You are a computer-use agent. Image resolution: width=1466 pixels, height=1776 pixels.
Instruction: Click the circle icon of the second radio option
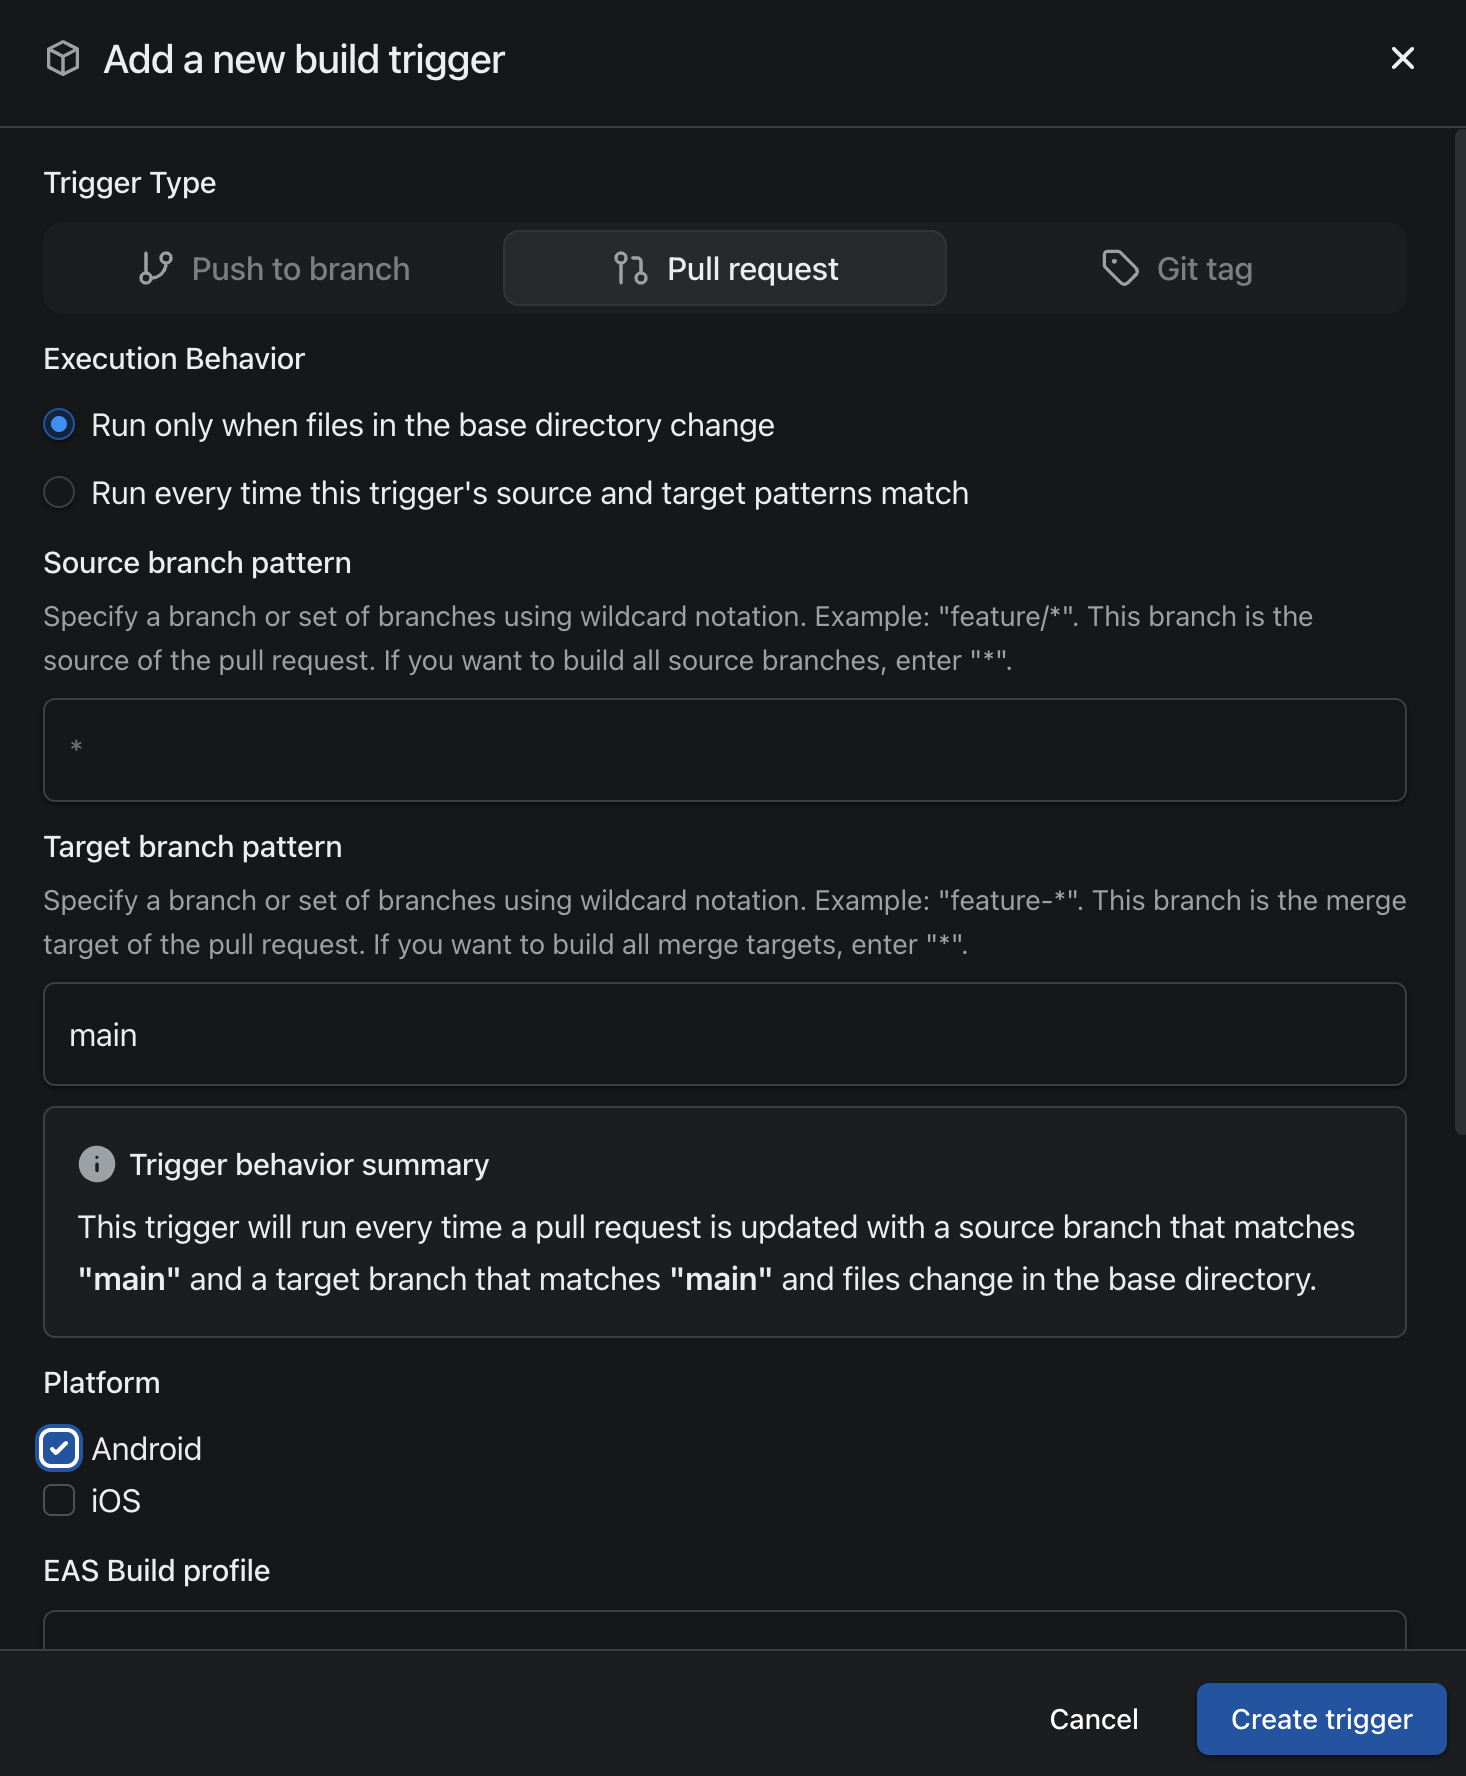pyautogui.click(x=59, y=492)
